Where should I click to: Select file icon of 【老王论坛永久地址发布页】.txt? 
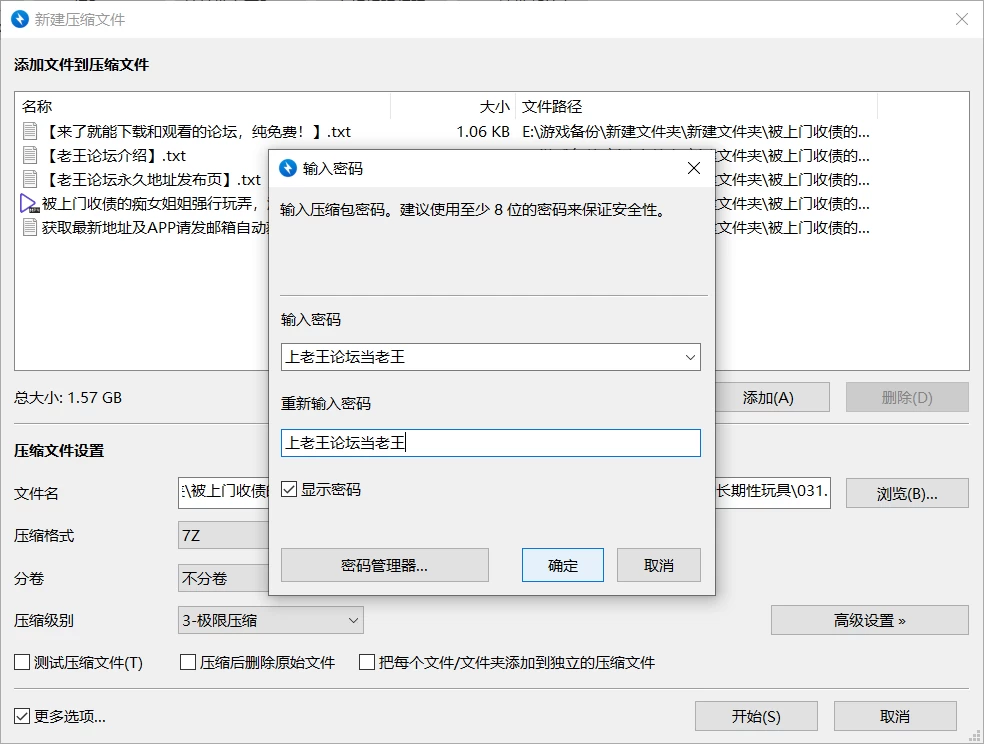[29, 179]
